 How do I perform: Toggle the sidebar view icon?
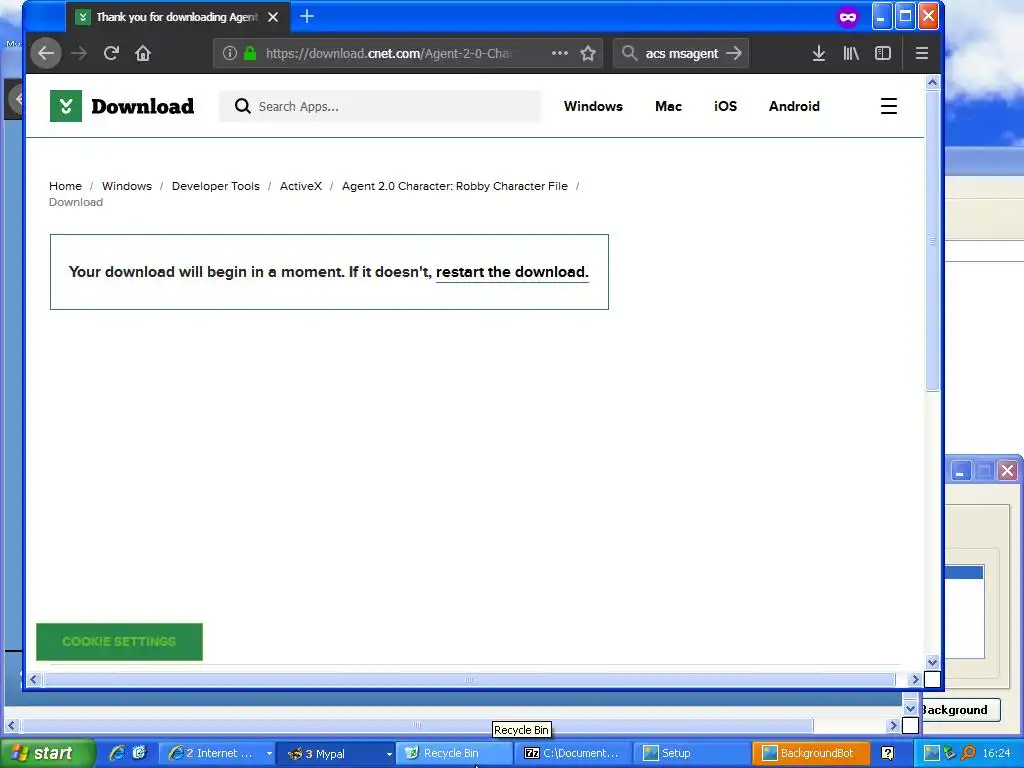(882, 53)
